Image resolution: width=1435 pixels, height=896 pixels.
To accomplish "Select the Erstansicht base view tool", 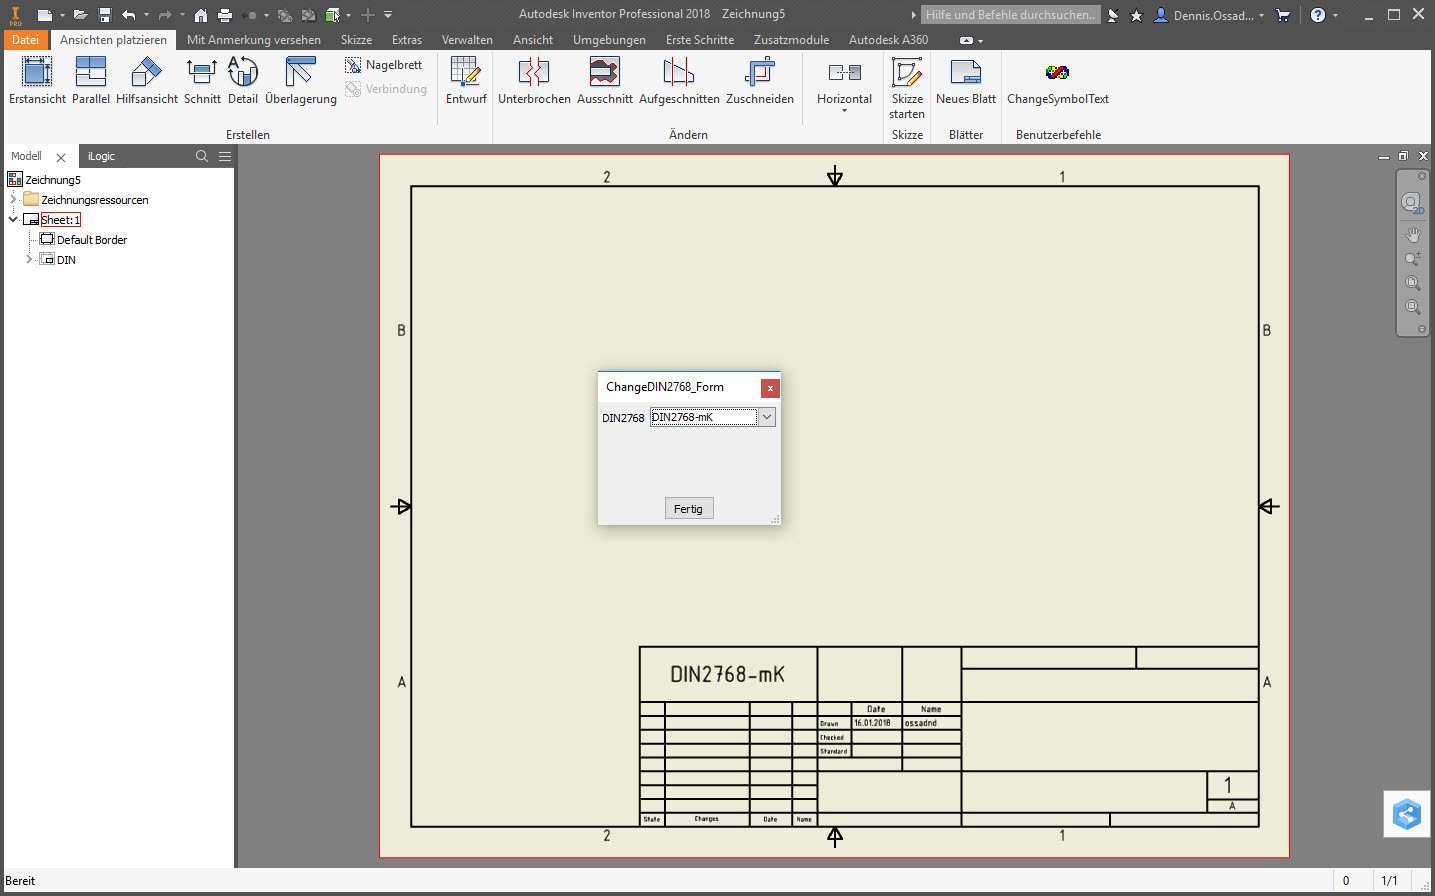I will 37,80.
